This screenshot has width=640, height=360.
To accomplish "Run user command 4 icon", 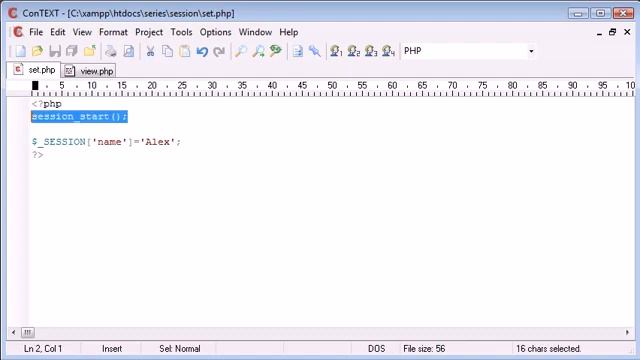I will [388, 51].
